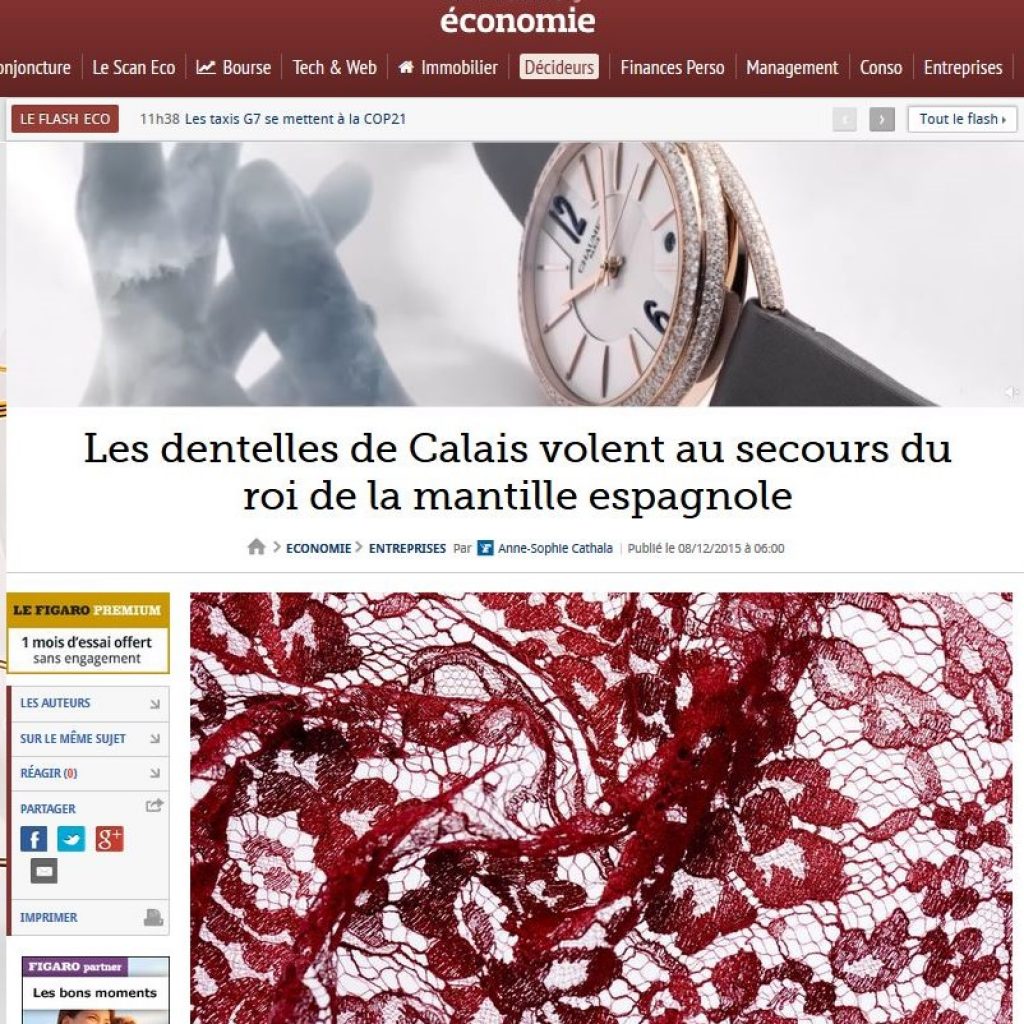Select the Décideurs navigation tab

[559, 67]
